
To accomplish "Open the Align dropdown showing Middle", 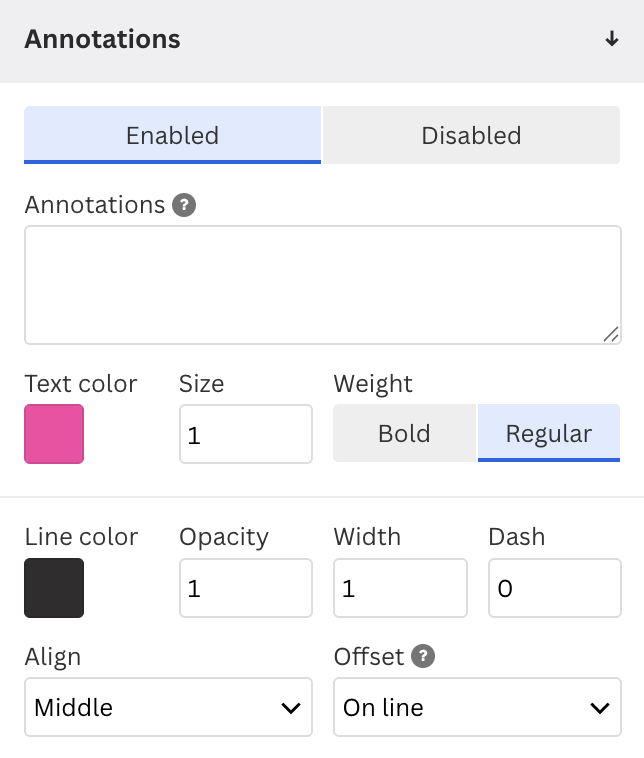I will click(168, 707).
